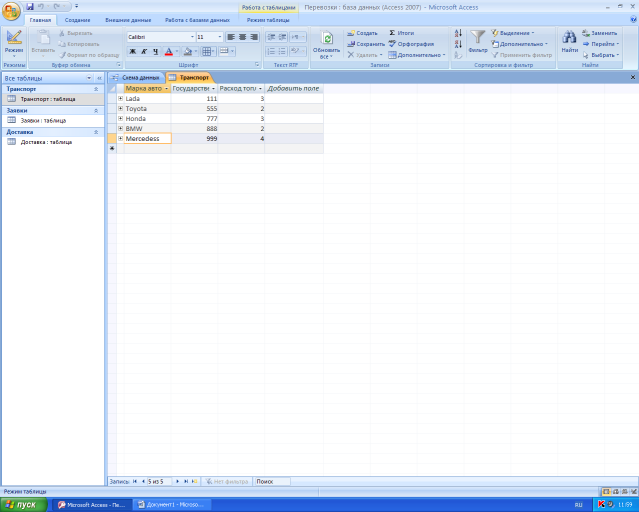This screenshot has width=639, height=512.
Task: Align text left
Action: 231,37
